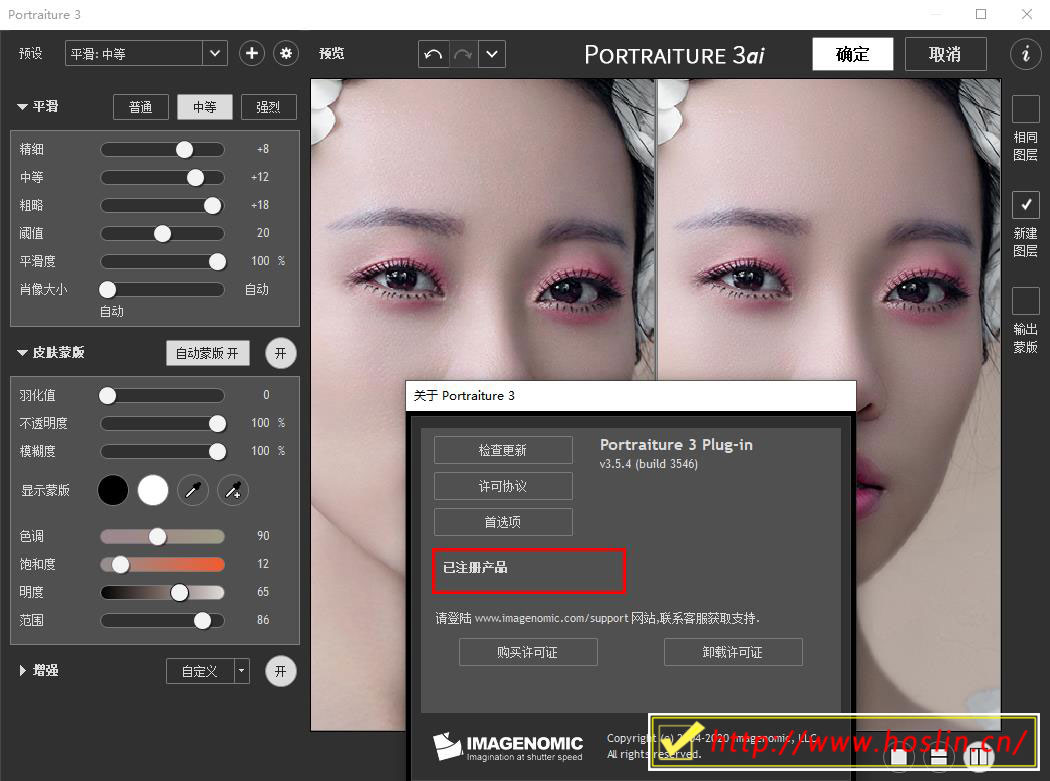Viewport: 1050px width, 781px height.
Task: Add a new preset with the plus icon
Action: 252,54
